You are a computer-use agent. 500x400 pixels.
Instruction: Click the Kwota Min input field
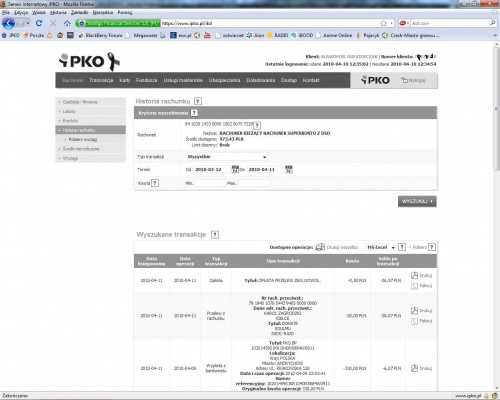tap(211, 183)
